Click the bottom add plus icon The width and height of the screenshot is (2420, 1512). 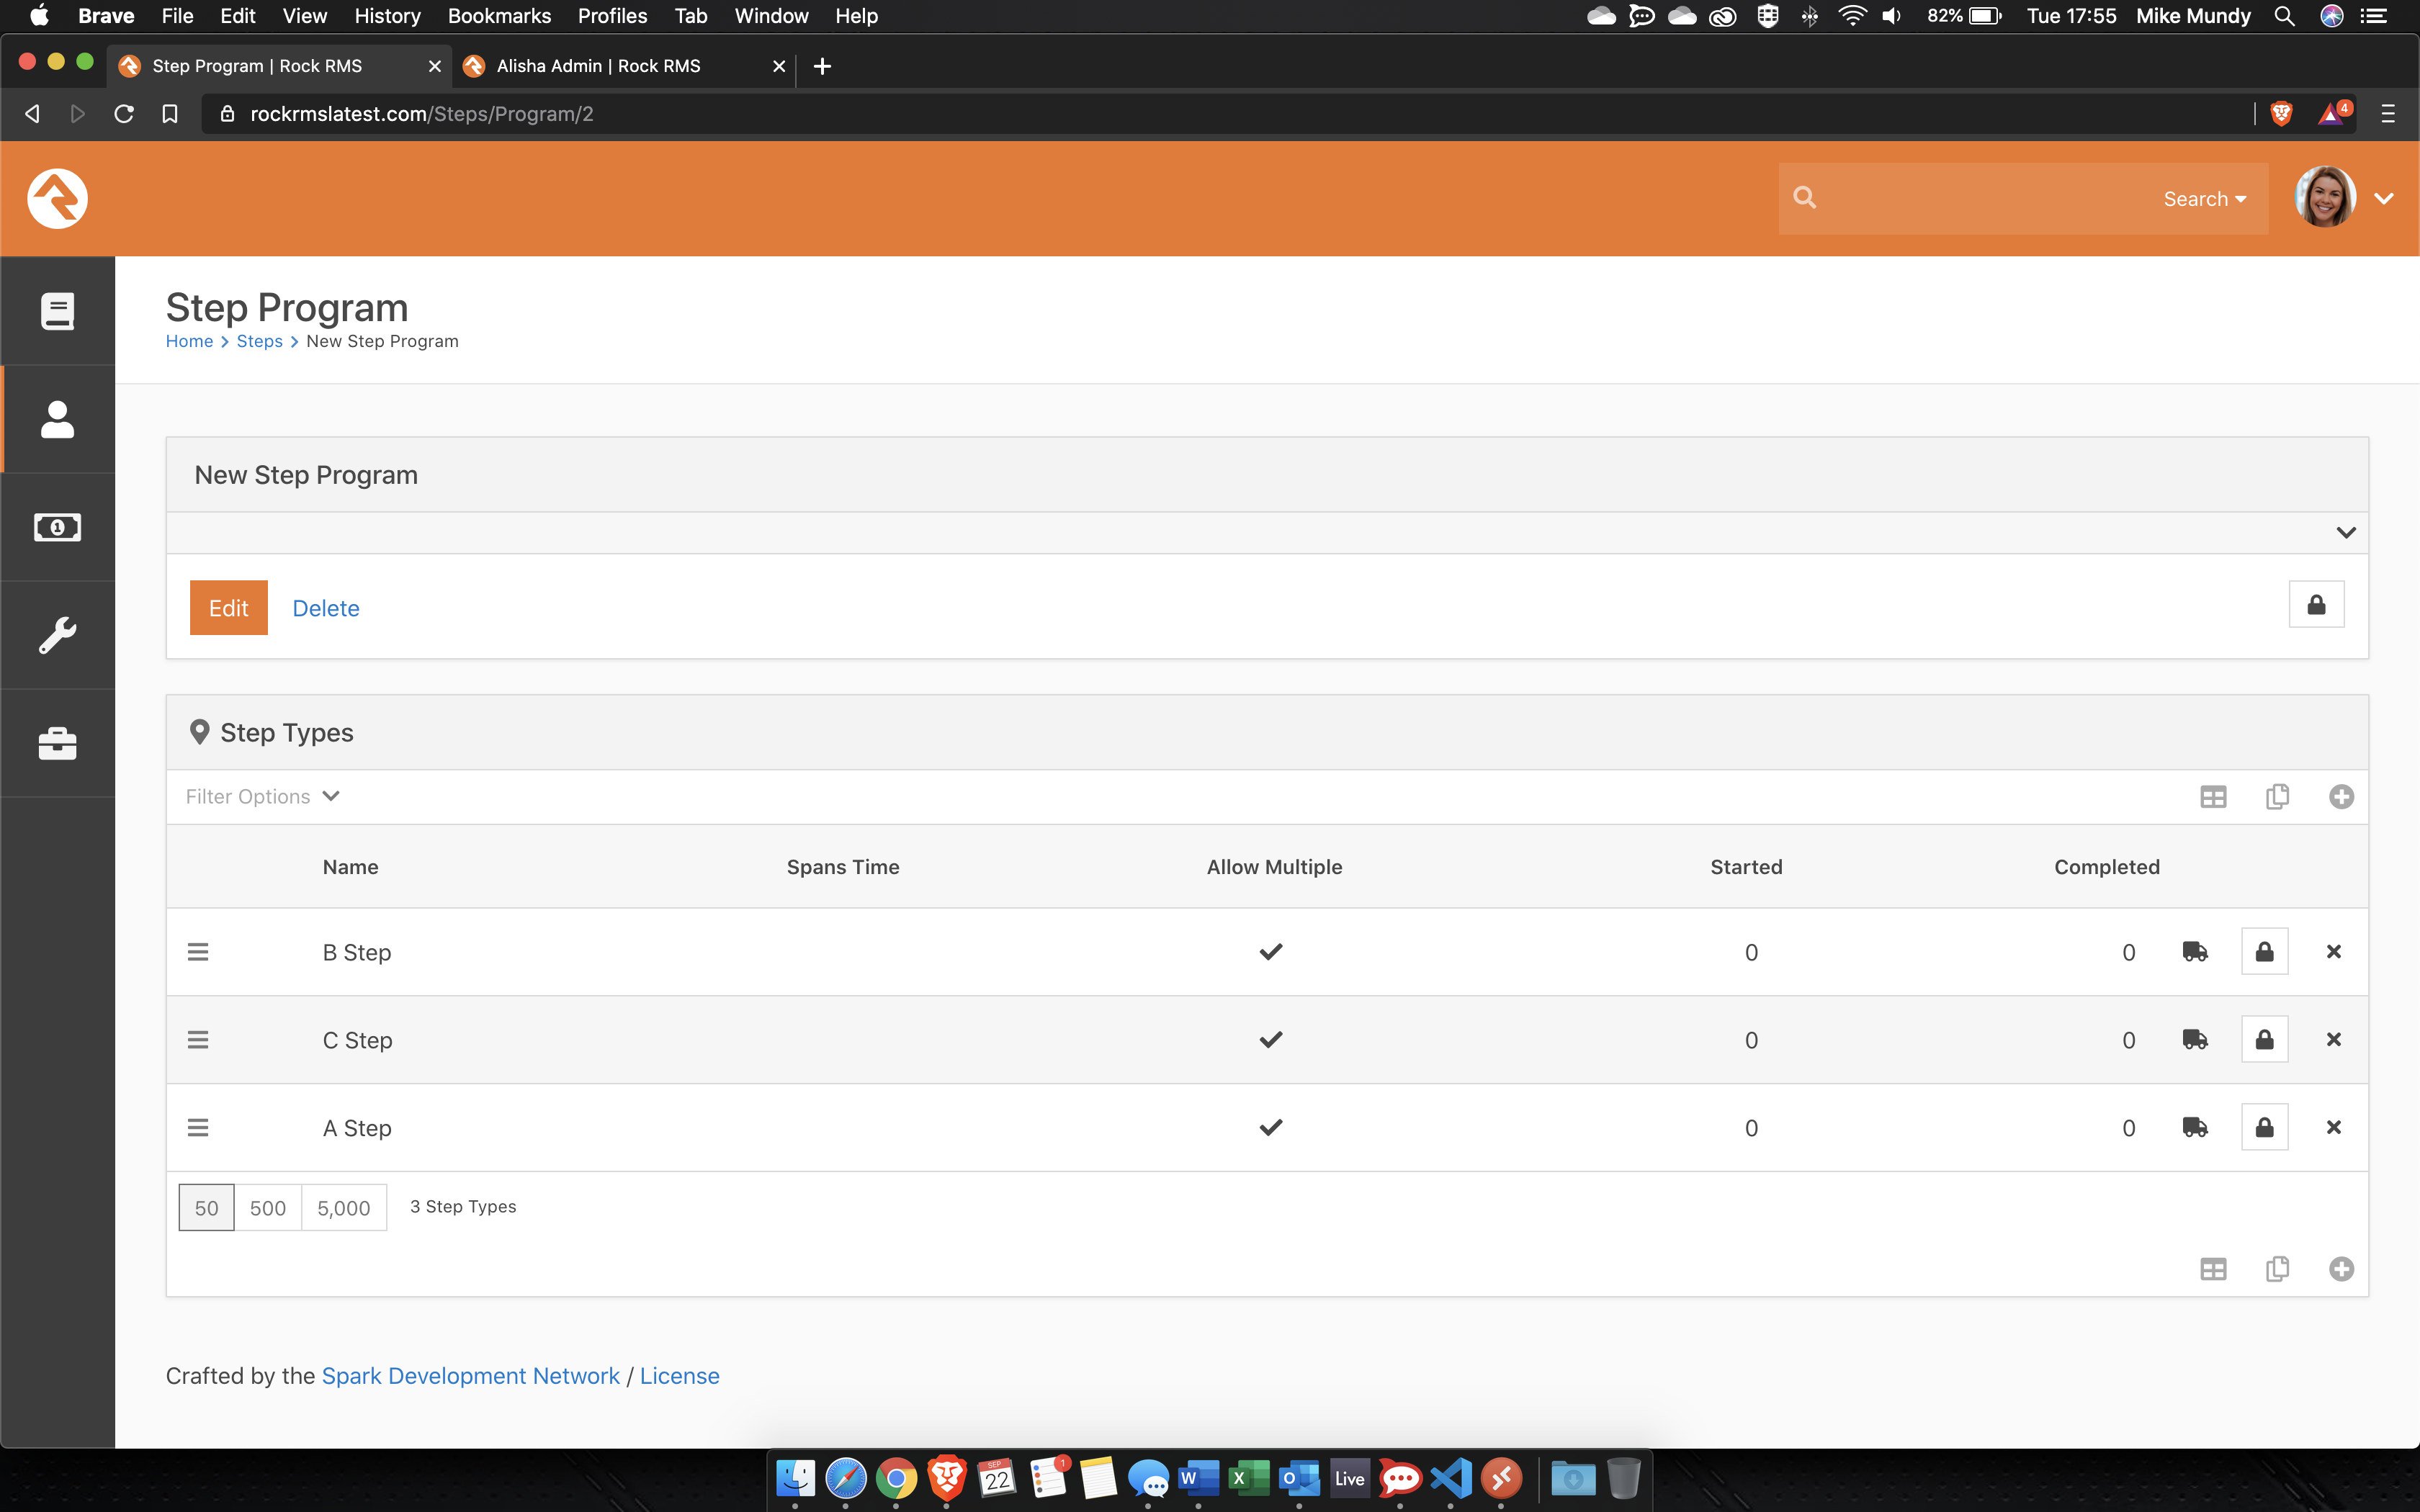(2341, 1269)
